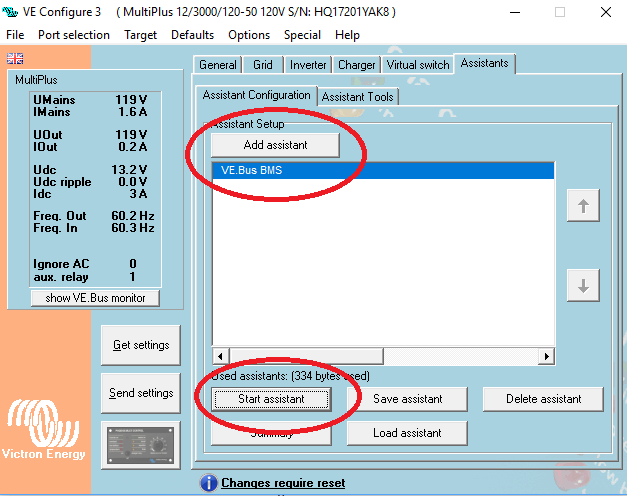Click the Get settings button
This screenshot has width=627, height=496.
point(141,345)
